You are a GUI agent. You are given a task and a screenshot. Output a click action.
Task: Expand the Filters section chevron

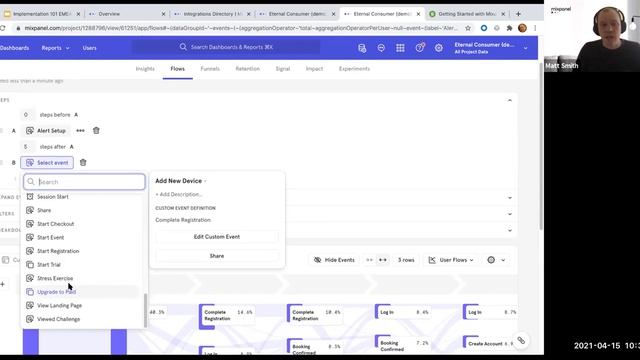pyautogui.click(x=509, y=214)
